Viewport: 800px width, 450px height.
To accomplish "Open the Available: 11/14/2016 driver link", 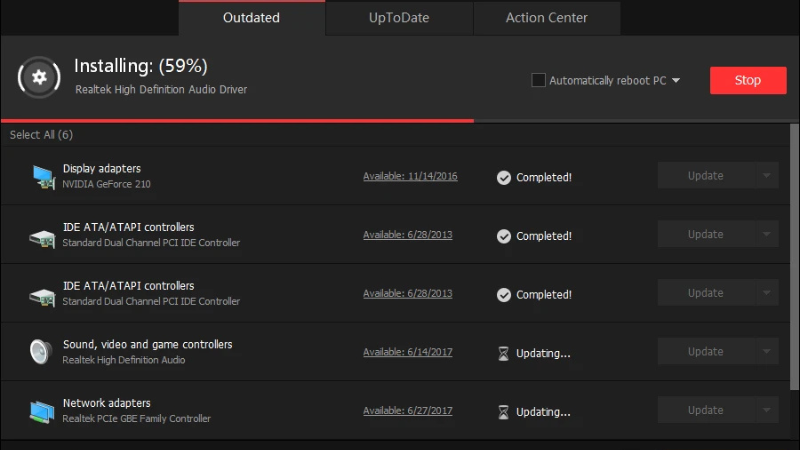I will tap(410, 176).
